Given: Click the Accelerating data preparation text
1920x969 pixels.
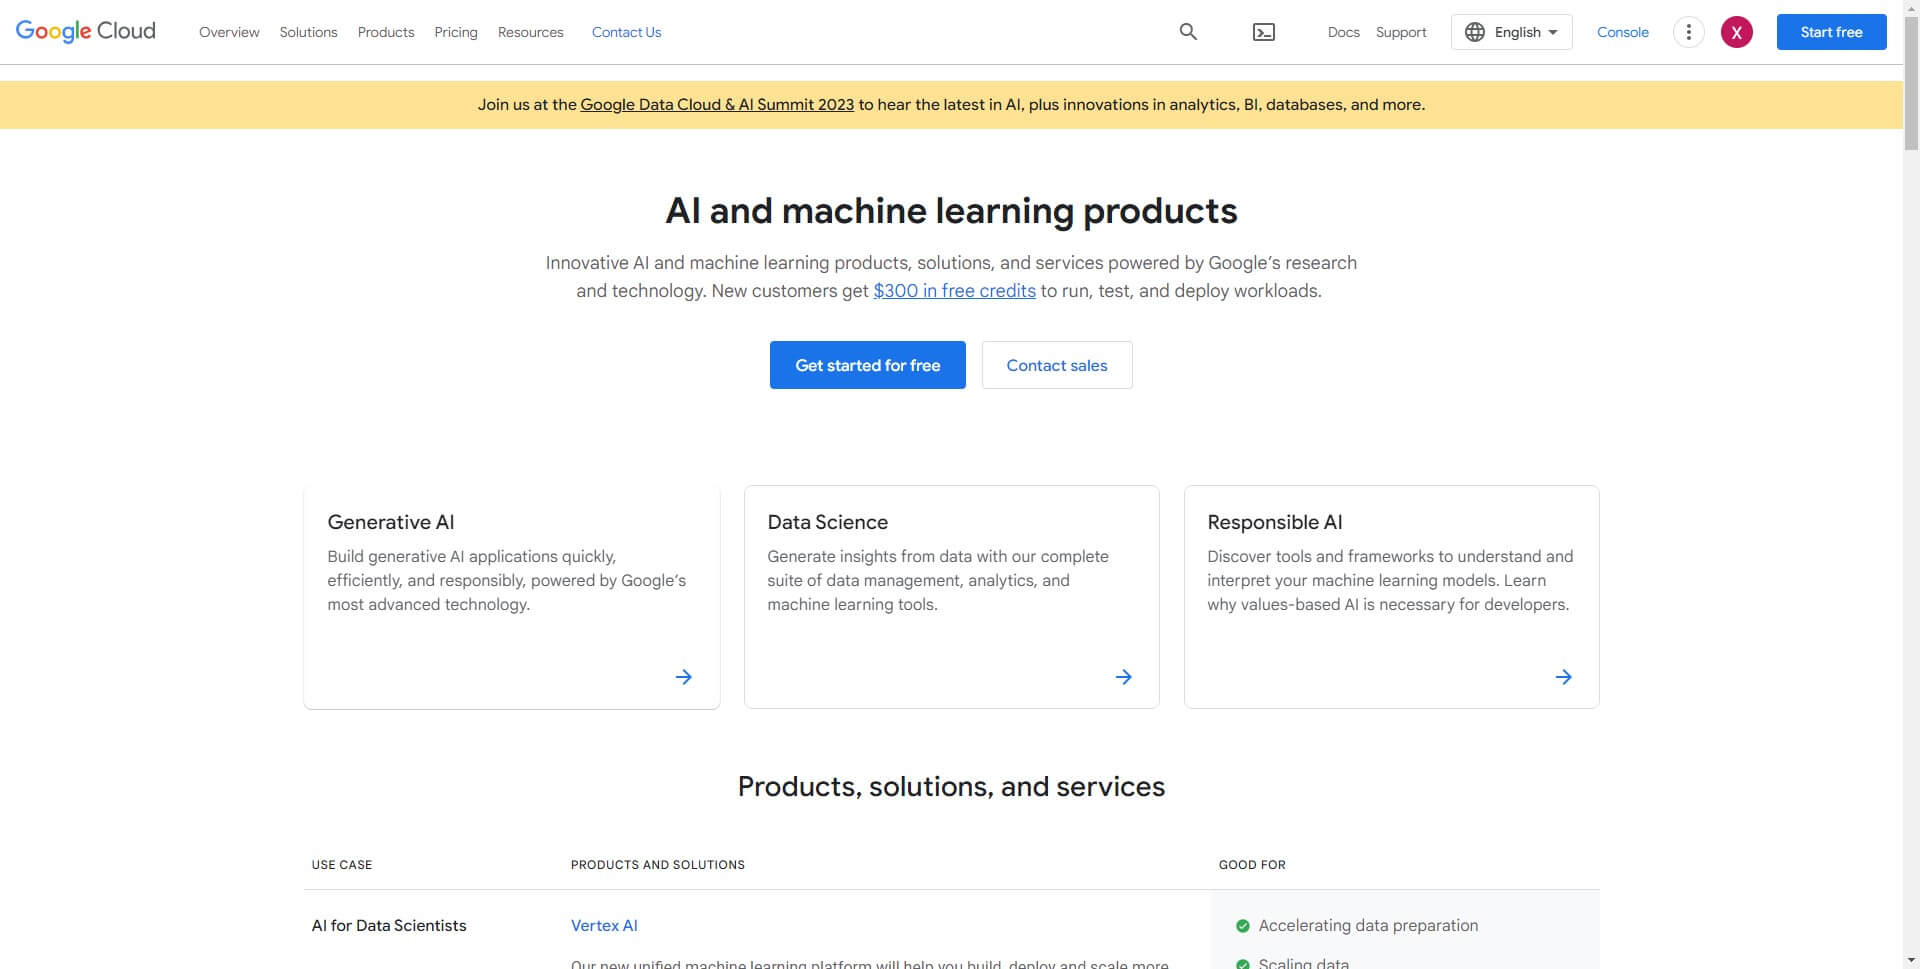Looking at the screenshot, I should pyautogui.click(x=1368, y=926).
